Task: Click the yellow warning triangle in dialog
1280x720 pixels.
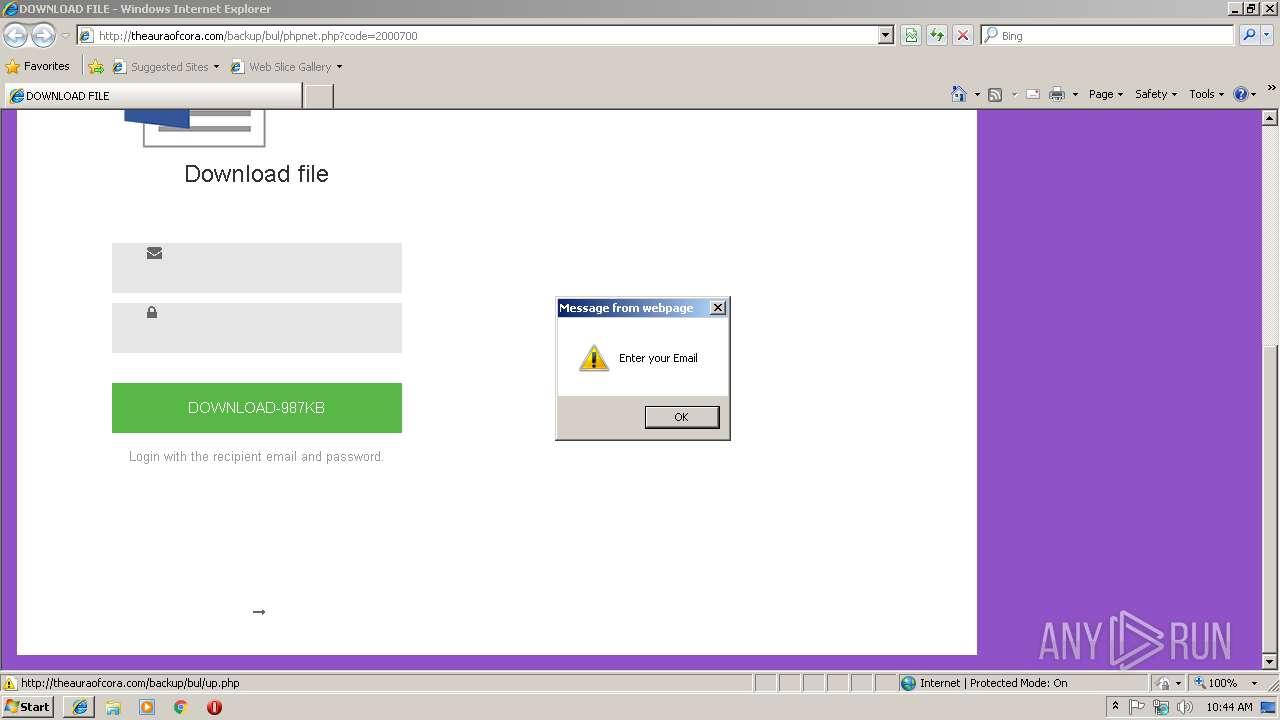Action: [x=594, y=358]
